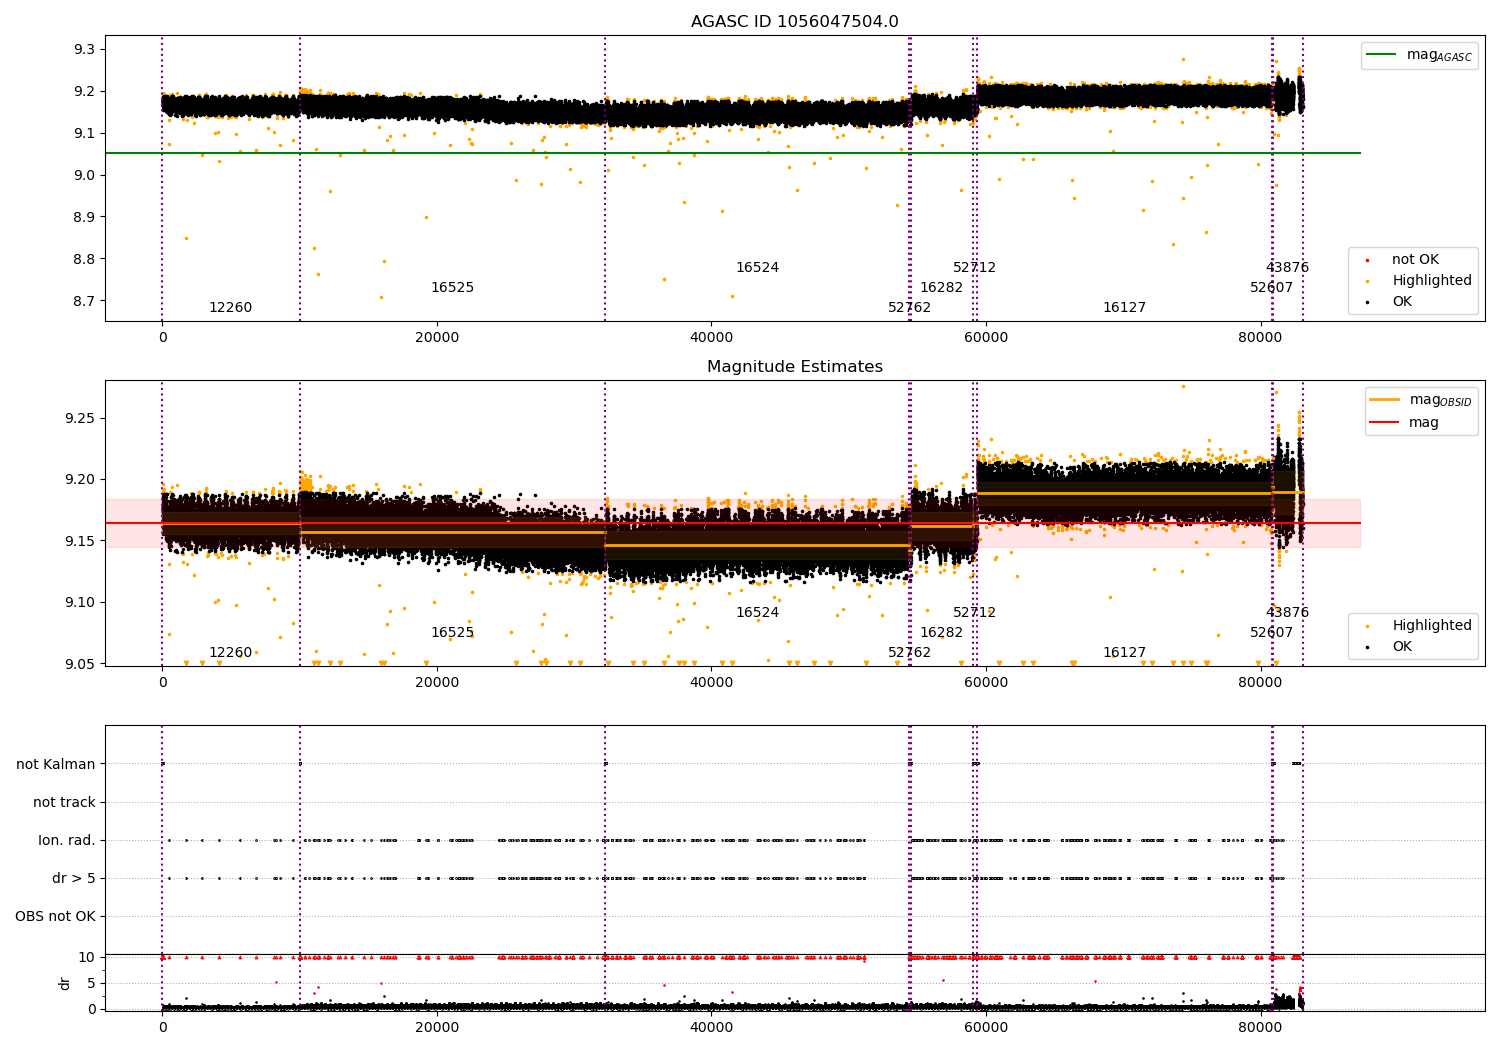This screenshot has width=1500, height=1050.
Task: Click the '9.05' y-tick in Magnitude Estimates
Action: tap(81, 665)
